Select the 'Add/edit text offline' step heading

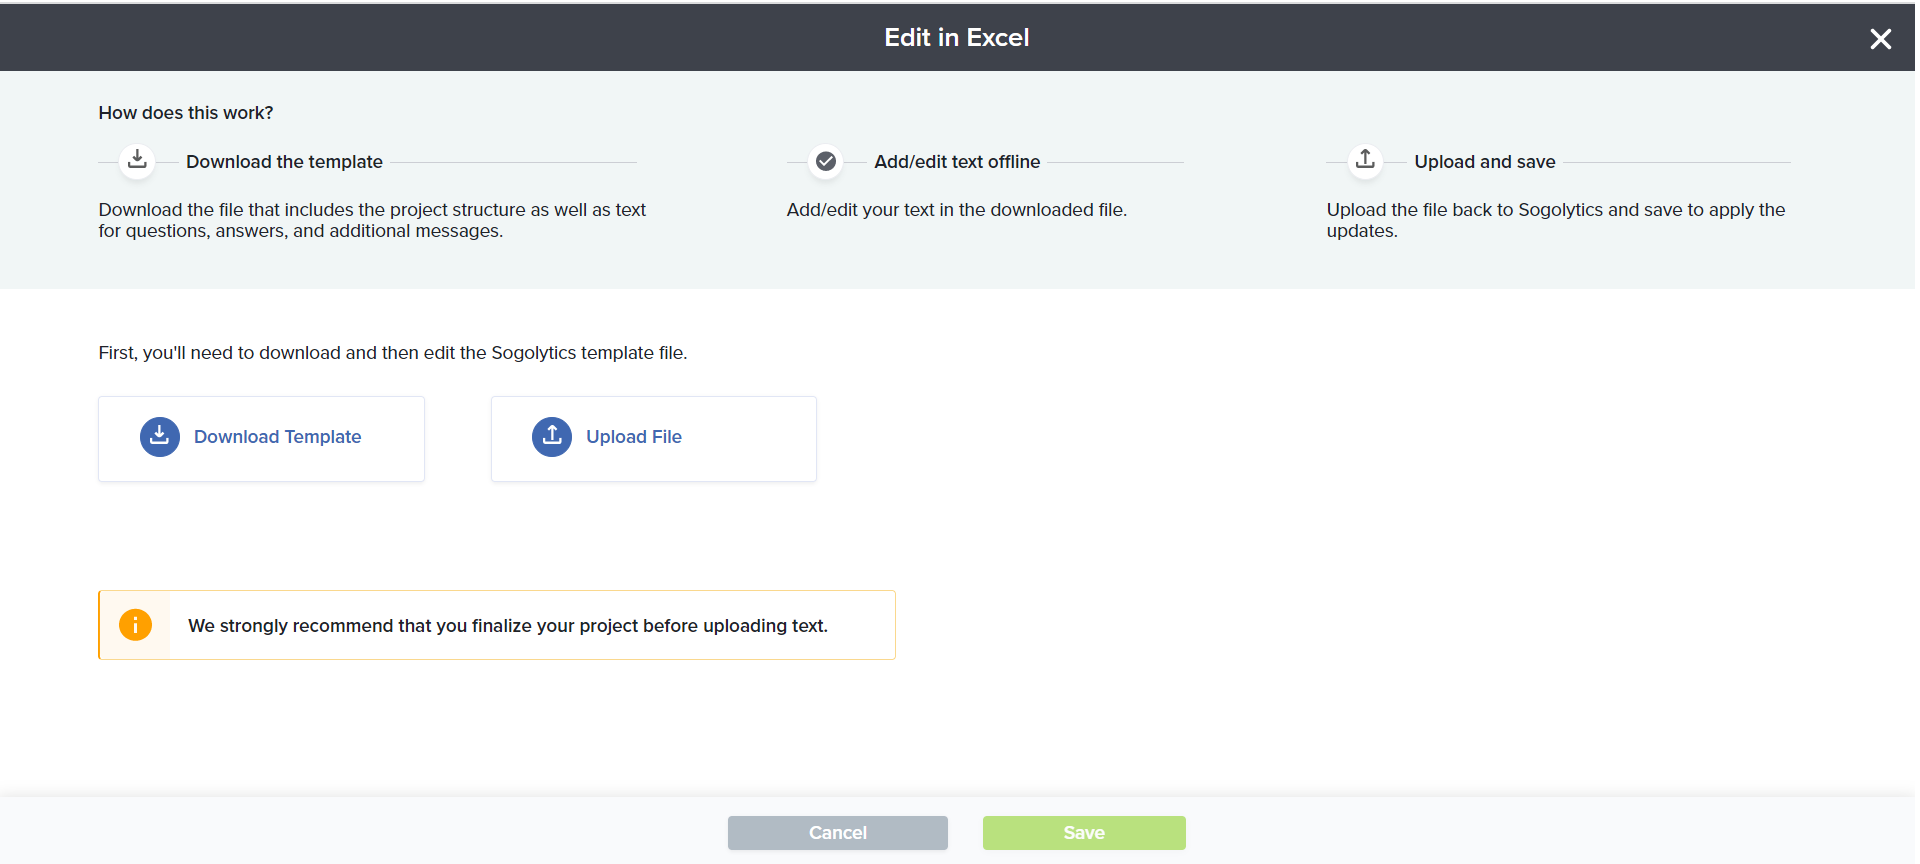click(x=957, y=162)
